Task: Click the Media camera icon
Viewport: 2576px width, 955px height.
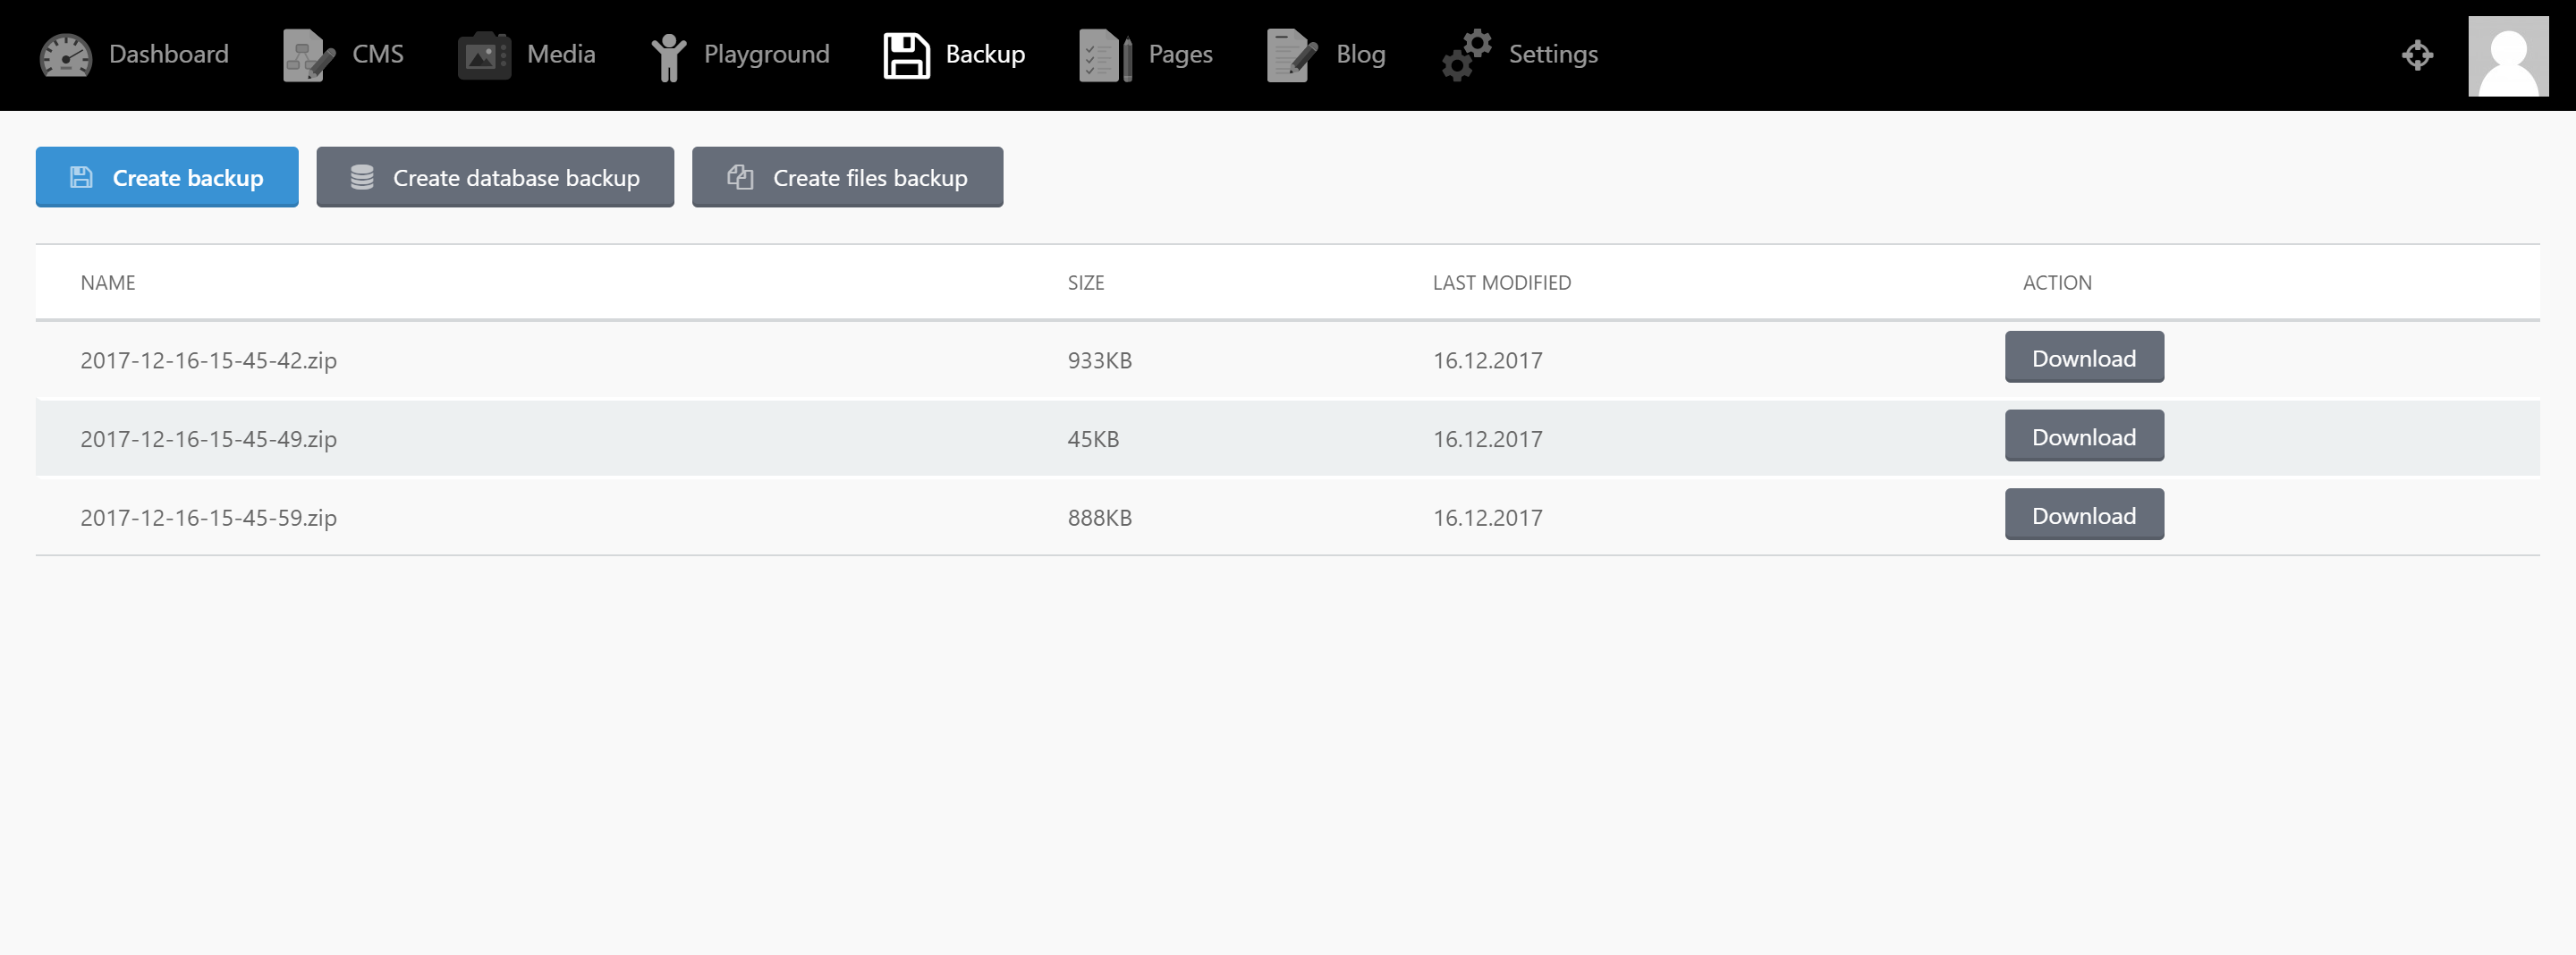Action: coord(484,55)
